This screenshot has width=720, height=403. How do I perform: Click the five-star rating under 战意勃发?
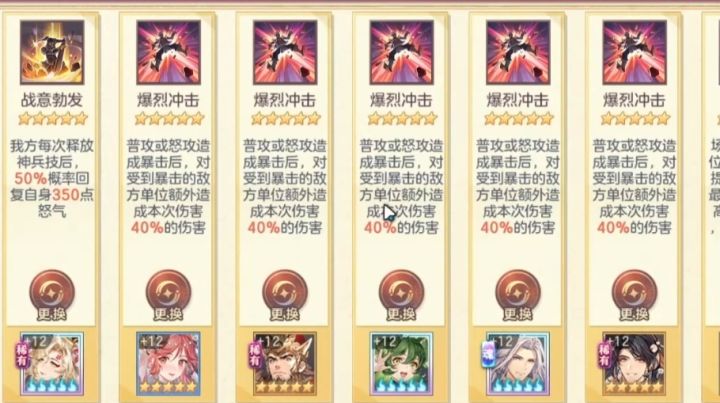52,119
